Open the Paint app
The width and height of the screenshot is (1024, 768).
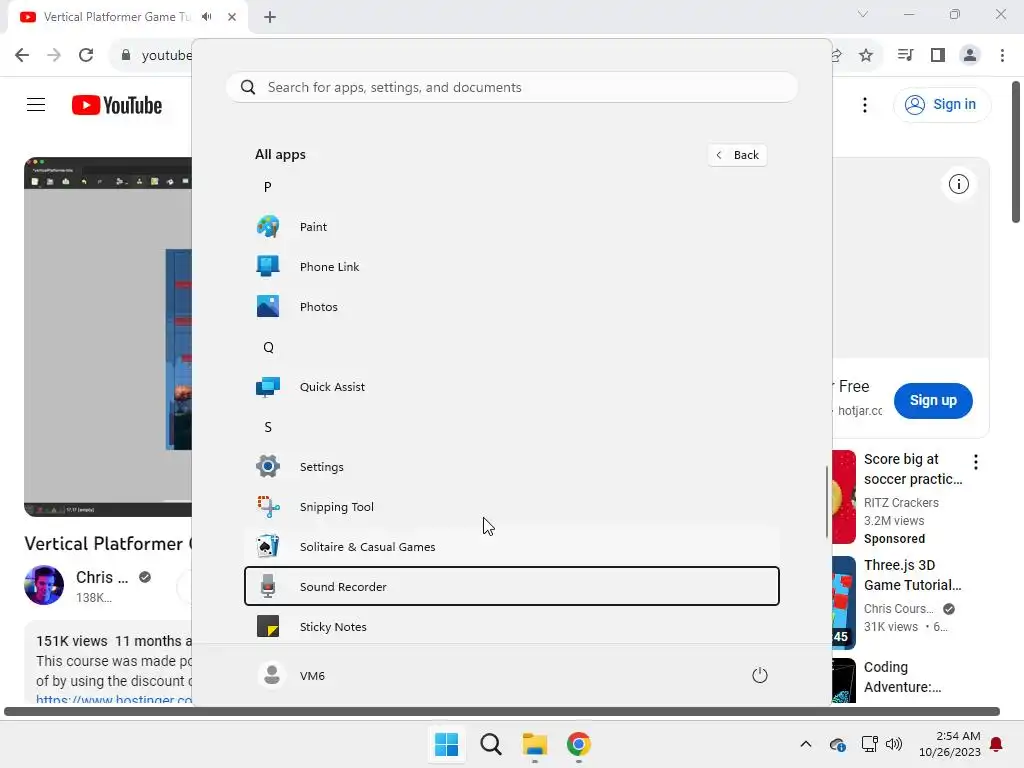(511, 227)
